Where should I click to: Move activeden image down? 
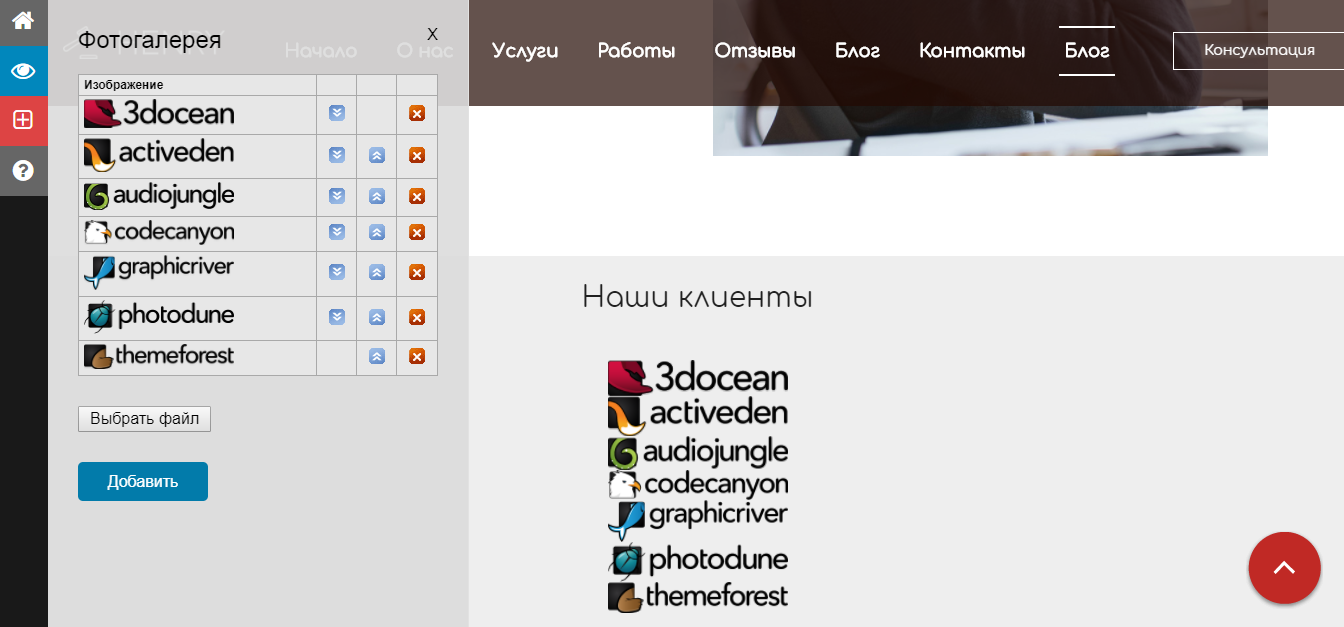(337, 155)
